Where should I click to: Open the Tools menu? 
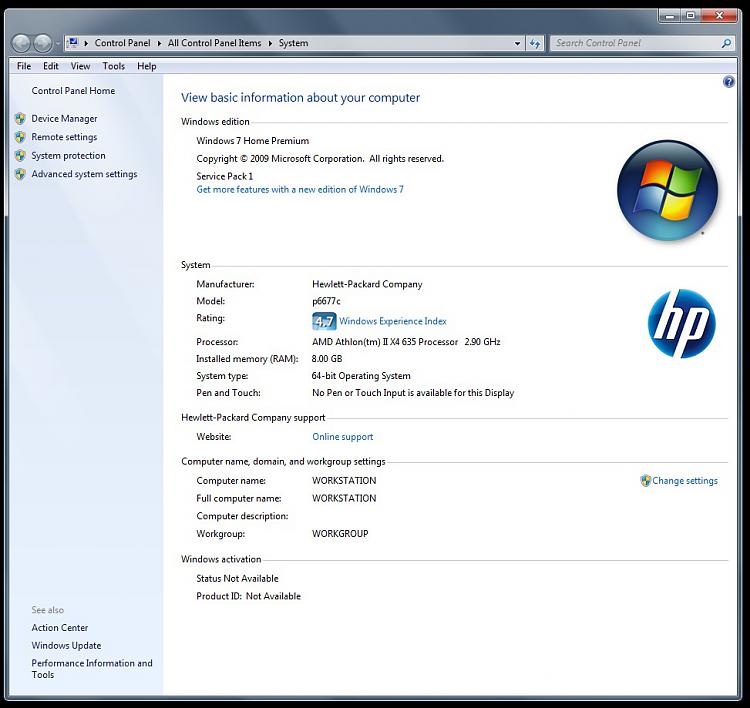(x=113, y=66)
